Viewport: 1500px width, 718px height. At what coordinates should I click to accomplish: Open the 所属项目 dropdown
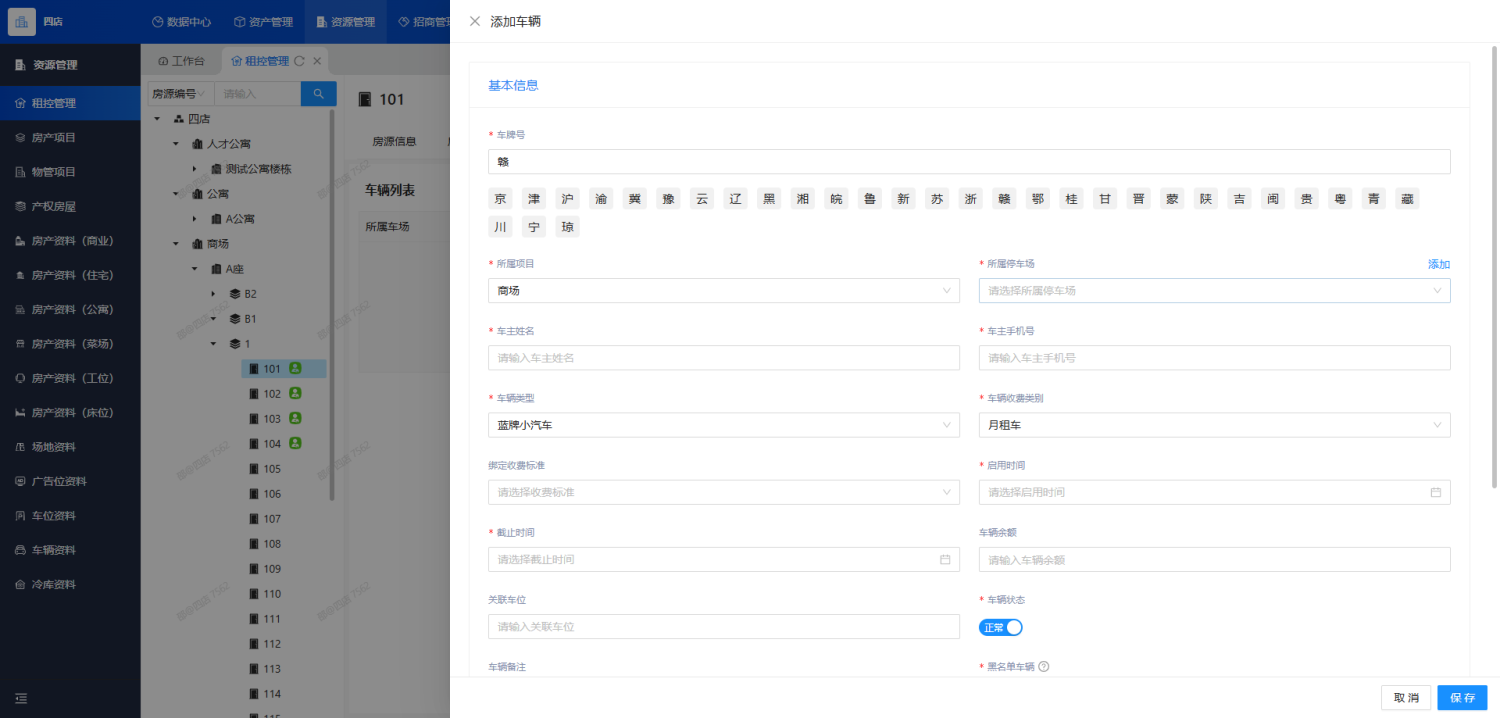[x=724, y=291]
